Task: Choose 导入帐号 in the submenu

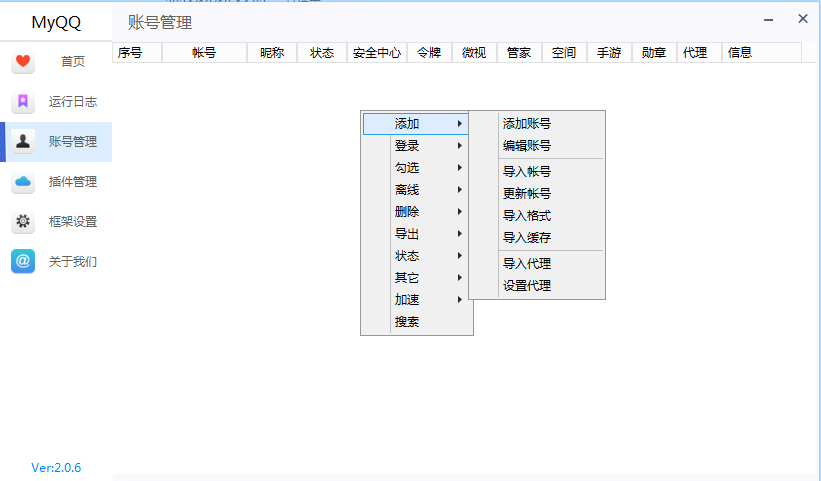Action: (527, 172)
